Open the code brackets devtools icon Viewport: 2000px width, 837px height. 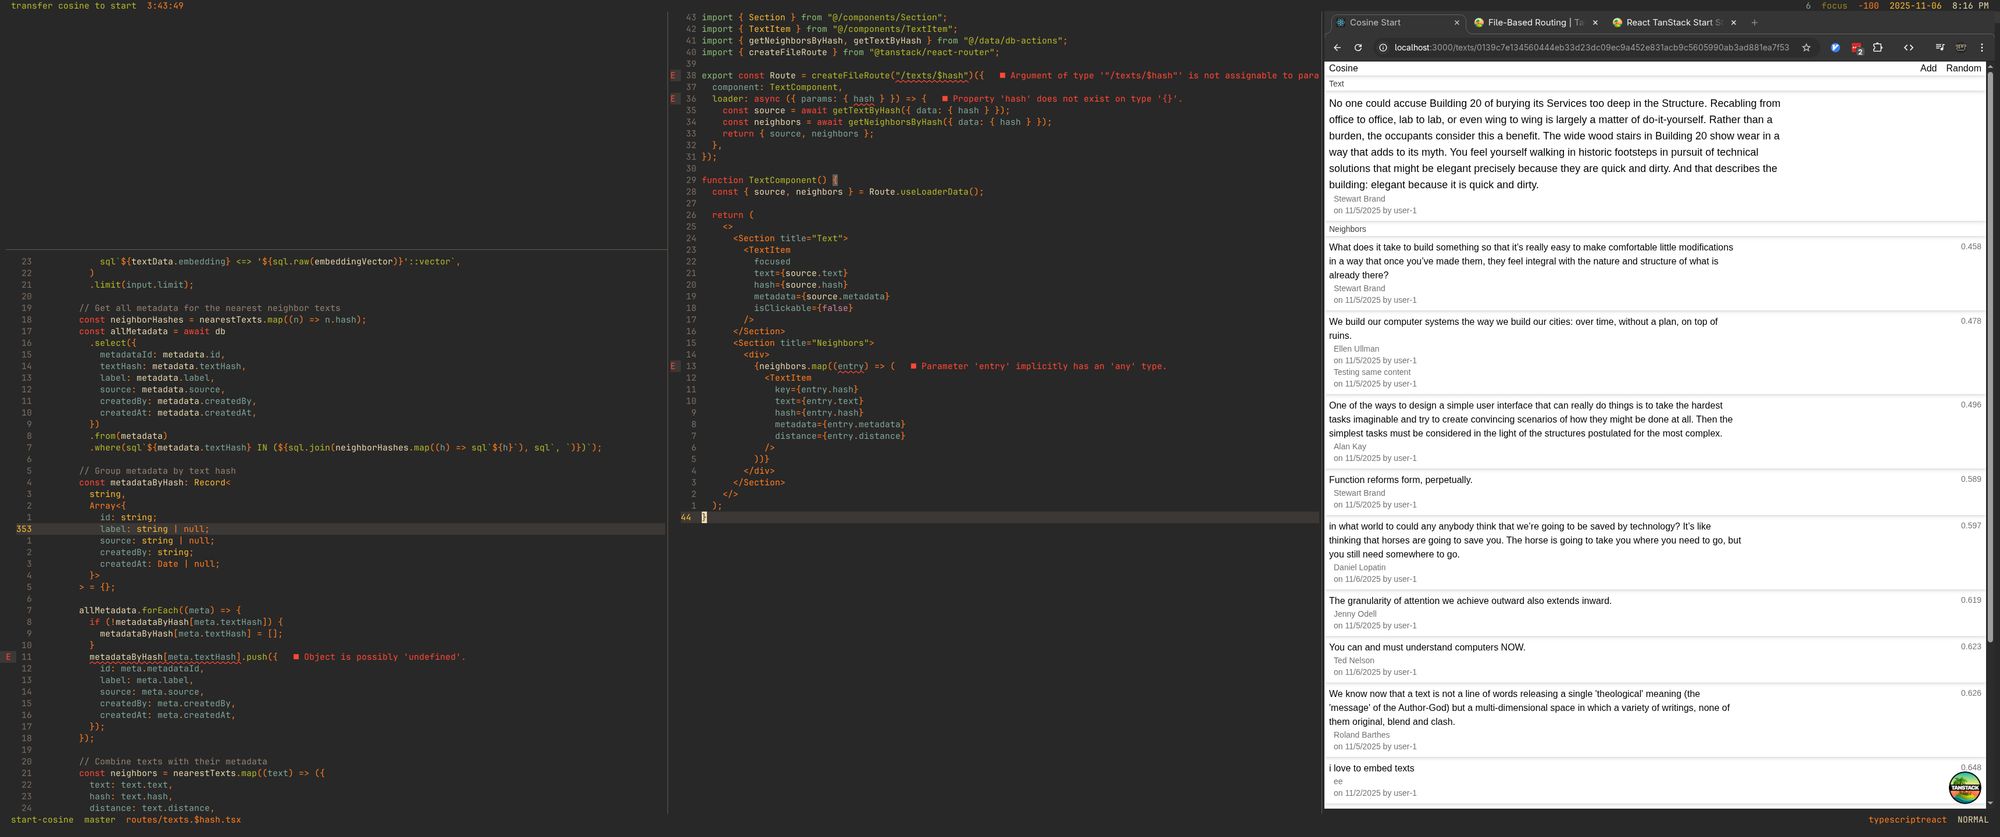coord(1908,47)
